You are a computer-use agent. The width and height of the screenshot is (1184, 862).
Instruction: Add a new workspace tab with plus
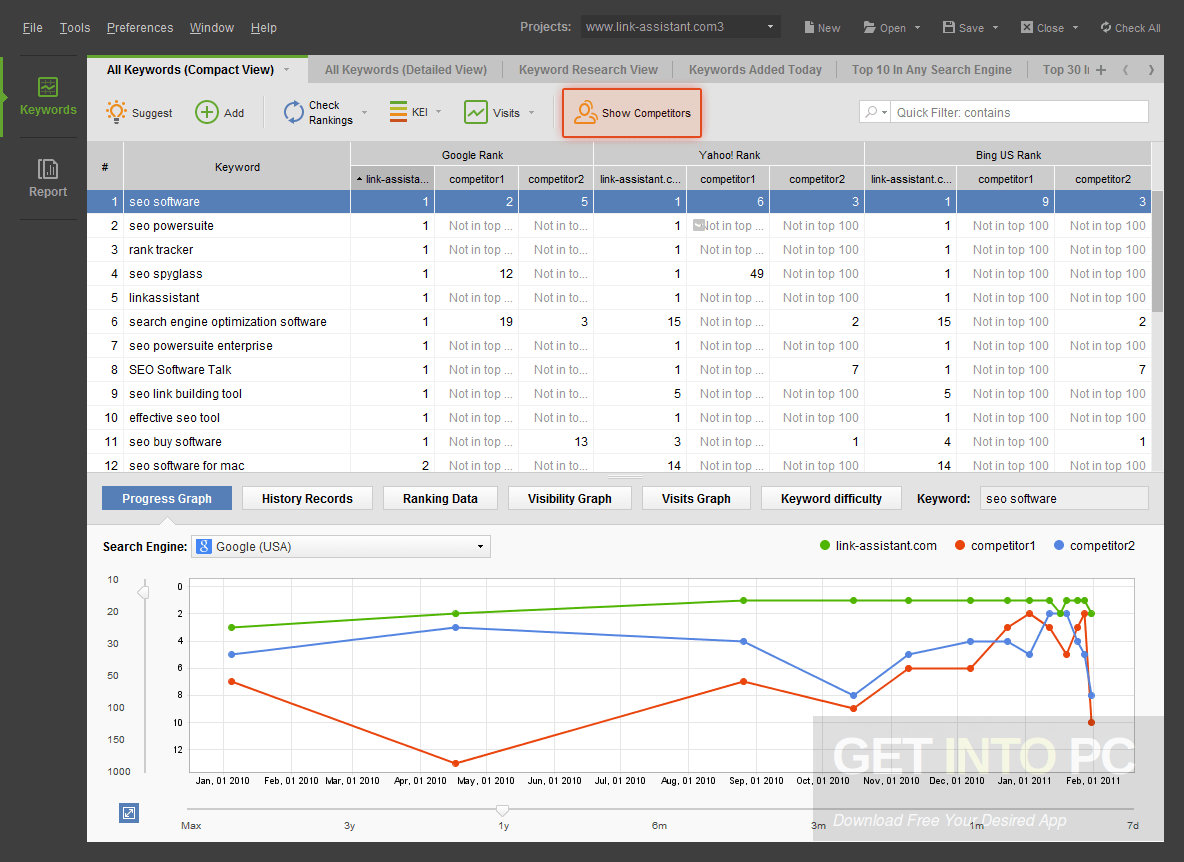[1101, 69]
